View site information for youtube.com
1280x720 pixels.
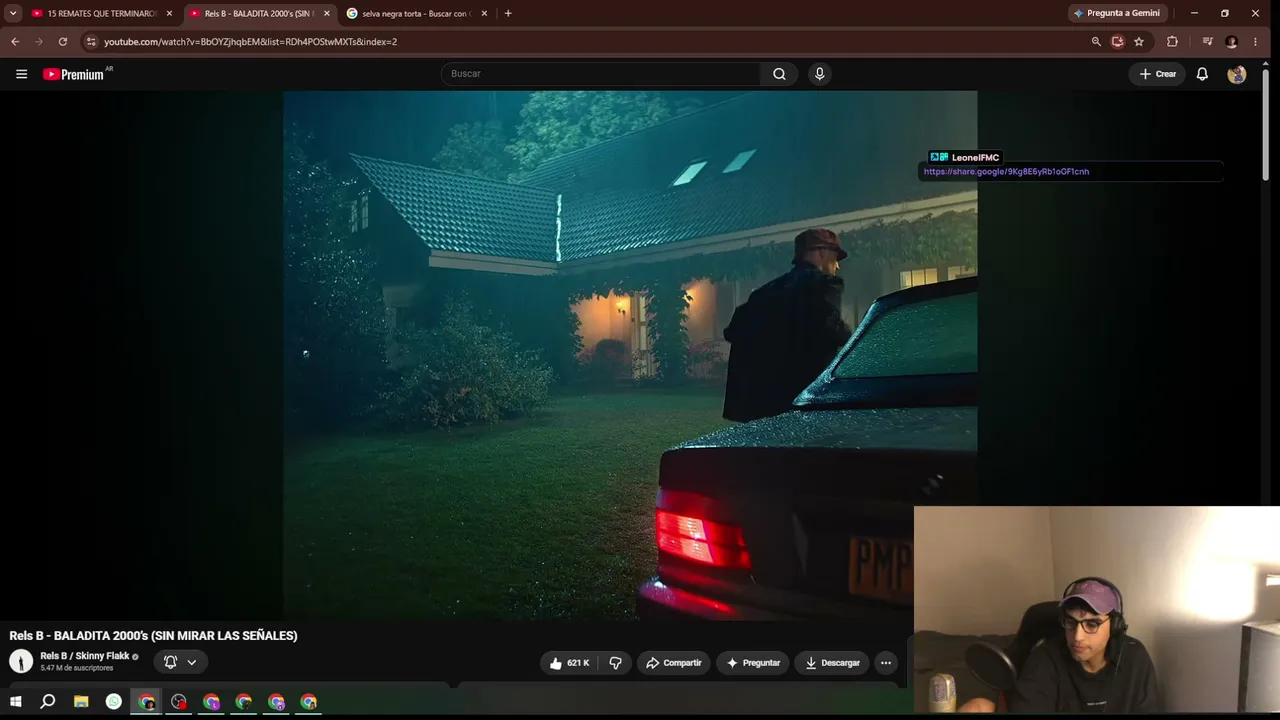click(91, 42)
